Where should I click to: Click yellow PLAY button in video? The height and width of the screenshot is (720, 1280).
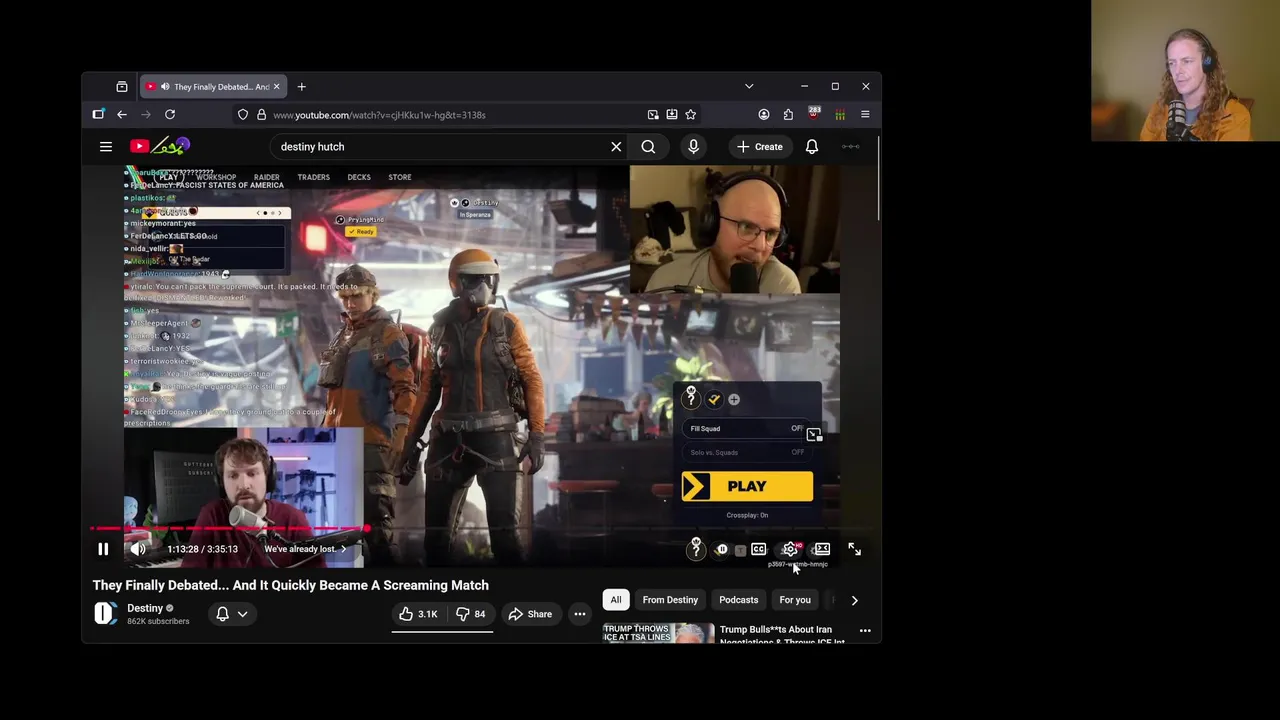[747, 487]
